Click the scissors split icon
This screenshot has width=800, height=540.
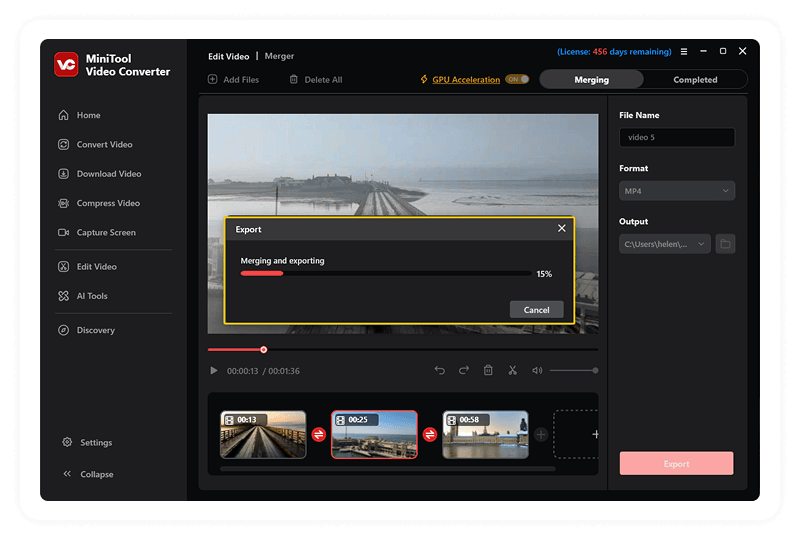pyautogui.click(x=512, y=370)
